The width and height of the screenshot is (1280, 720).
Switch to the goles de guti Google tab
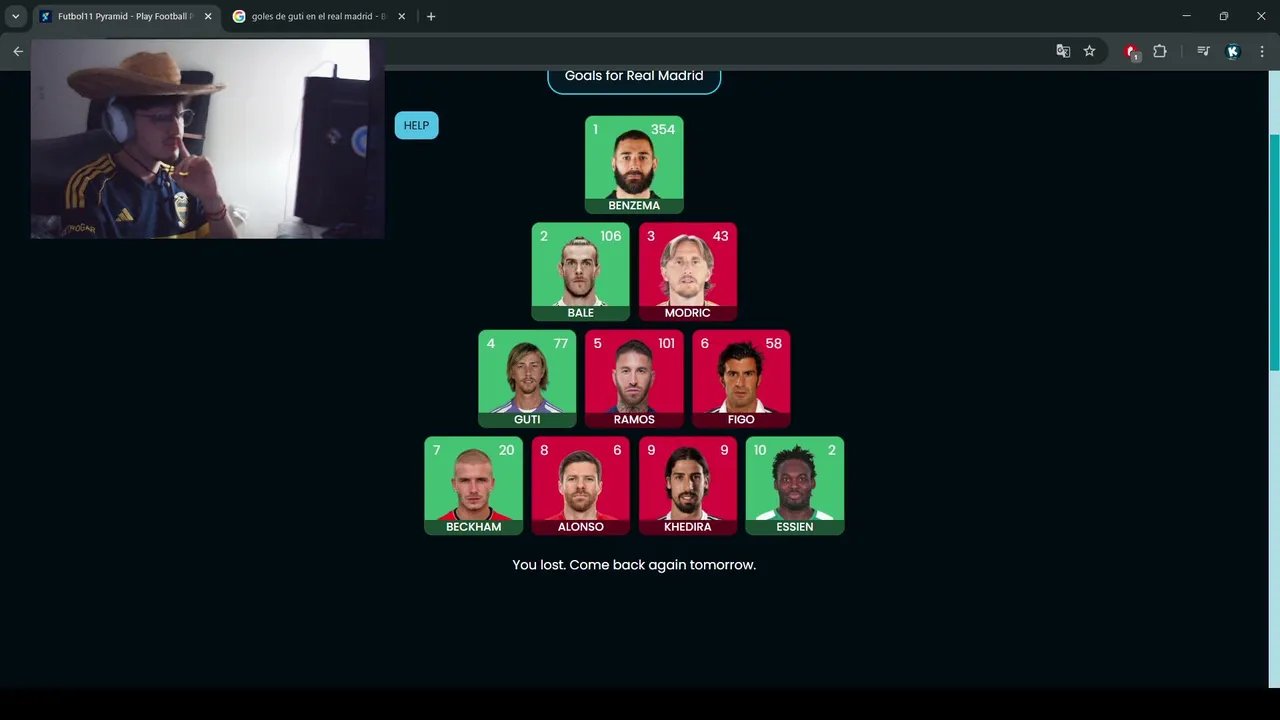point(318,16)
